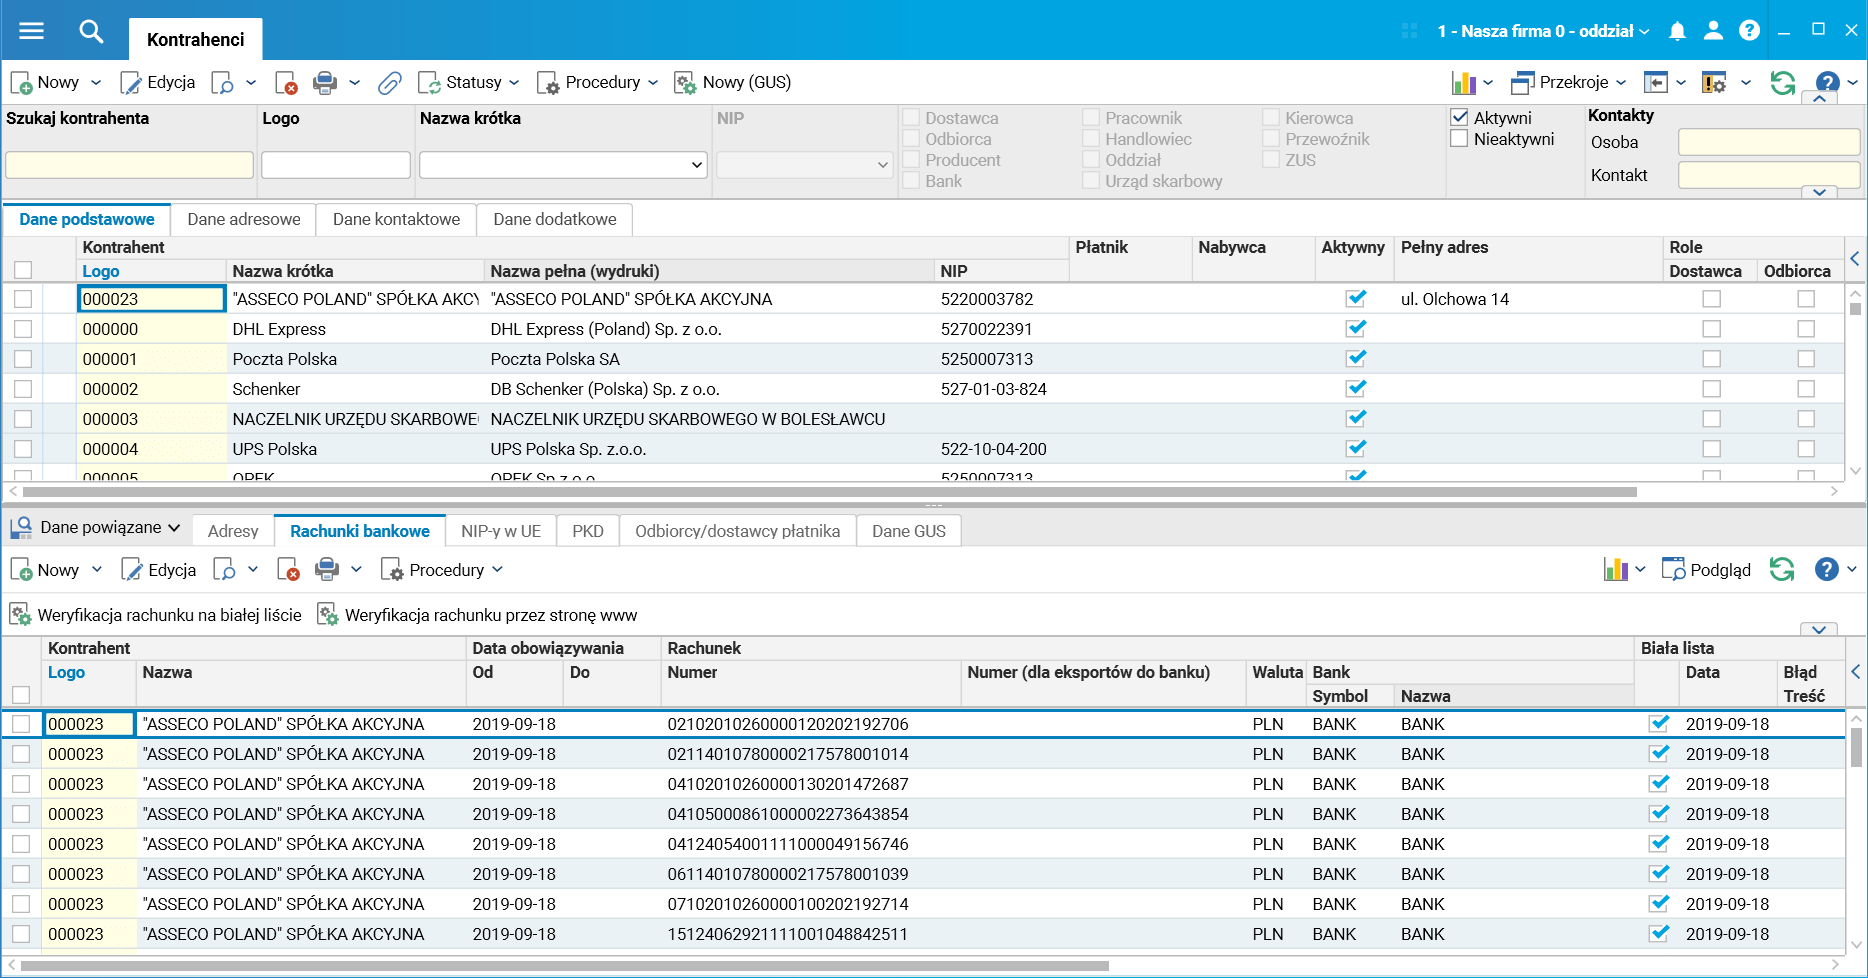Click the top toolbar delete record icon

(x=286, y=83)
